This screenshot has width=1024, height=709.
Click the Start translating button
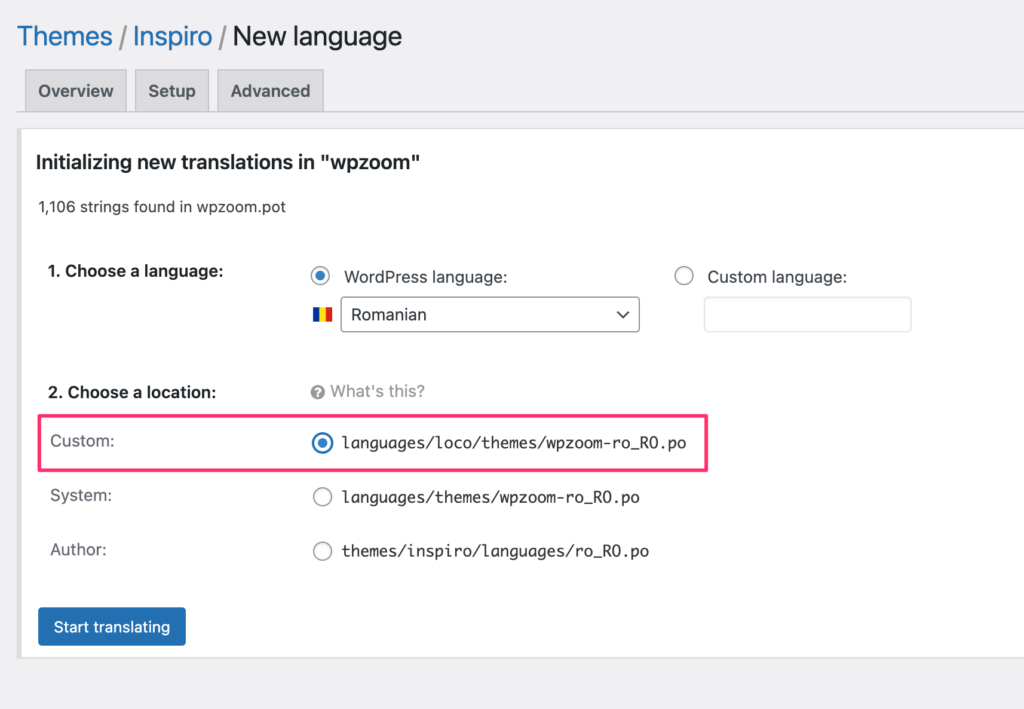click(112, 627)
